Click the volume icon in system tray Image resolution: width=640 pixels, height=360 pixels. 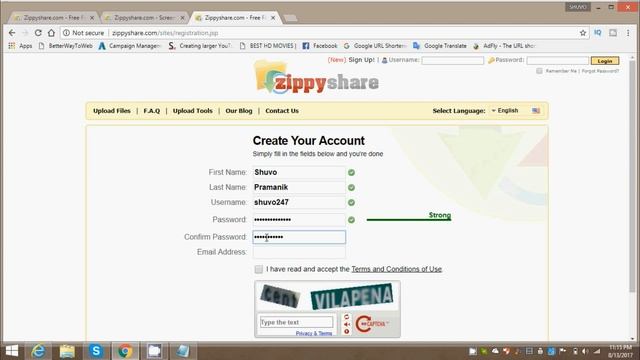(585, 351)
